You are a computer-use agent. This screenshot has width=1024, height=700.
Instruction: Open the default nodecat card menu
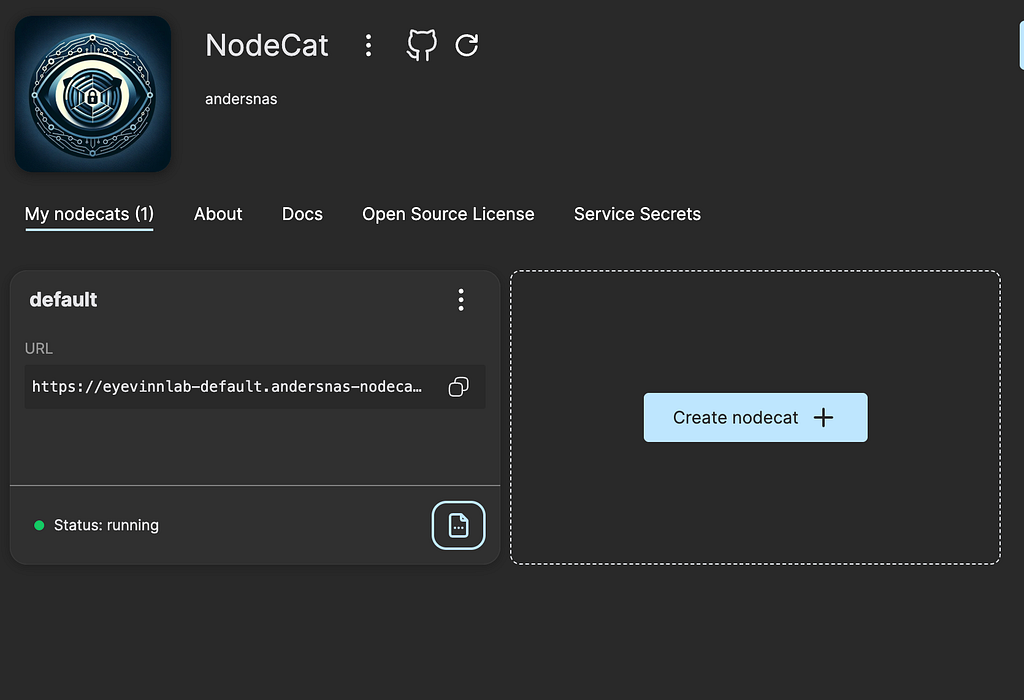pos(461,300)
